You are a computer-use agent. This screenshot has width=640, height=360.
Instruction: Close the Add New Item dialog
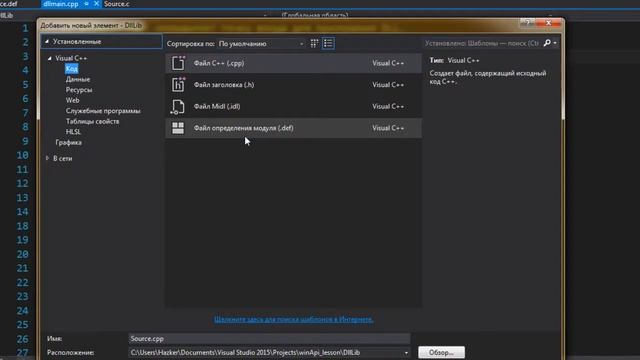[x=549, y=23]
